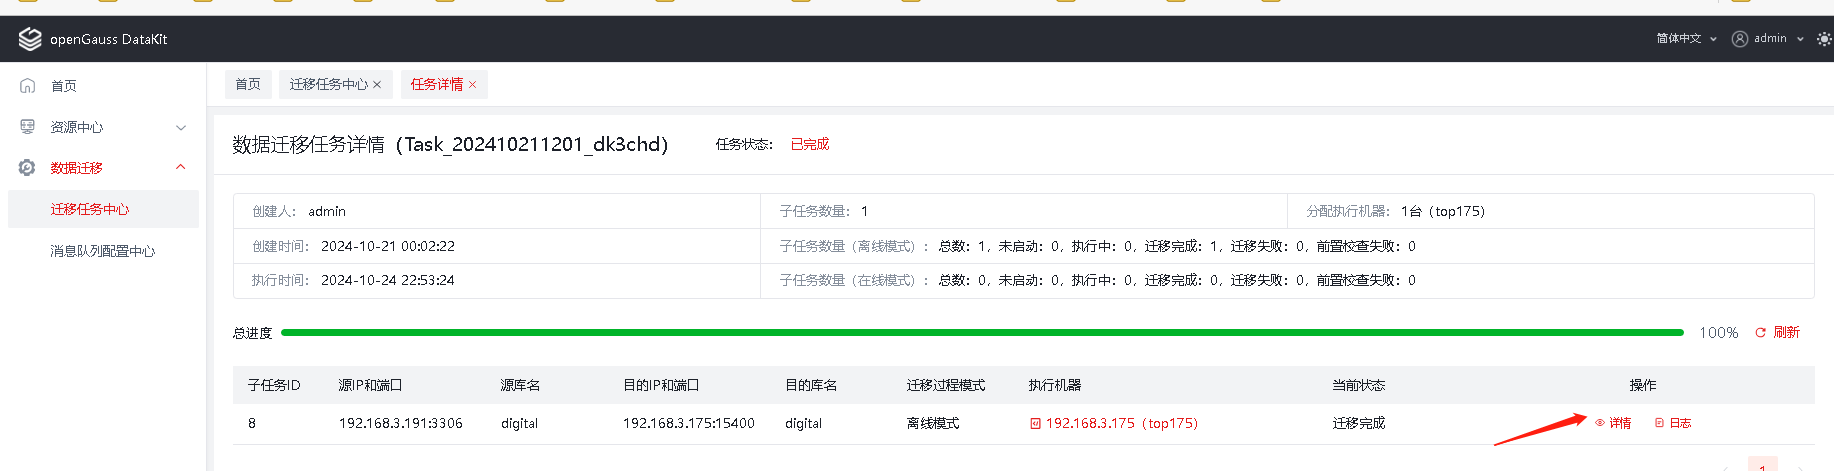The image size is (1834, 471).
Task: Click the openGauss DataKit logo icon
Action: tap(30, 39)
